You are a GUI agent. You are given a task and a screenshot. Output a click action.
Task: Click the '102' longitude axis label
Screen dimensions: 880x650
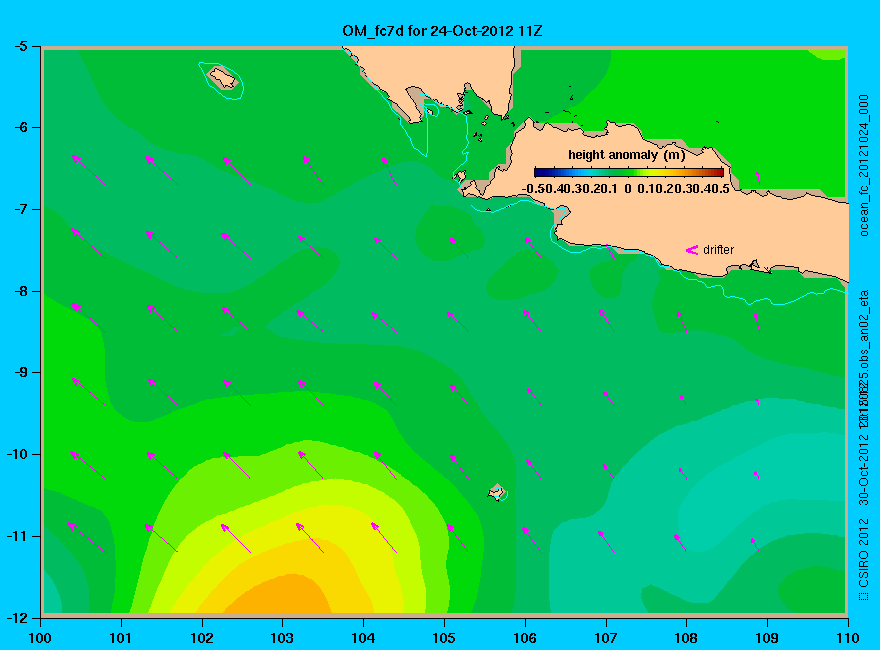[x=201, y=638]
